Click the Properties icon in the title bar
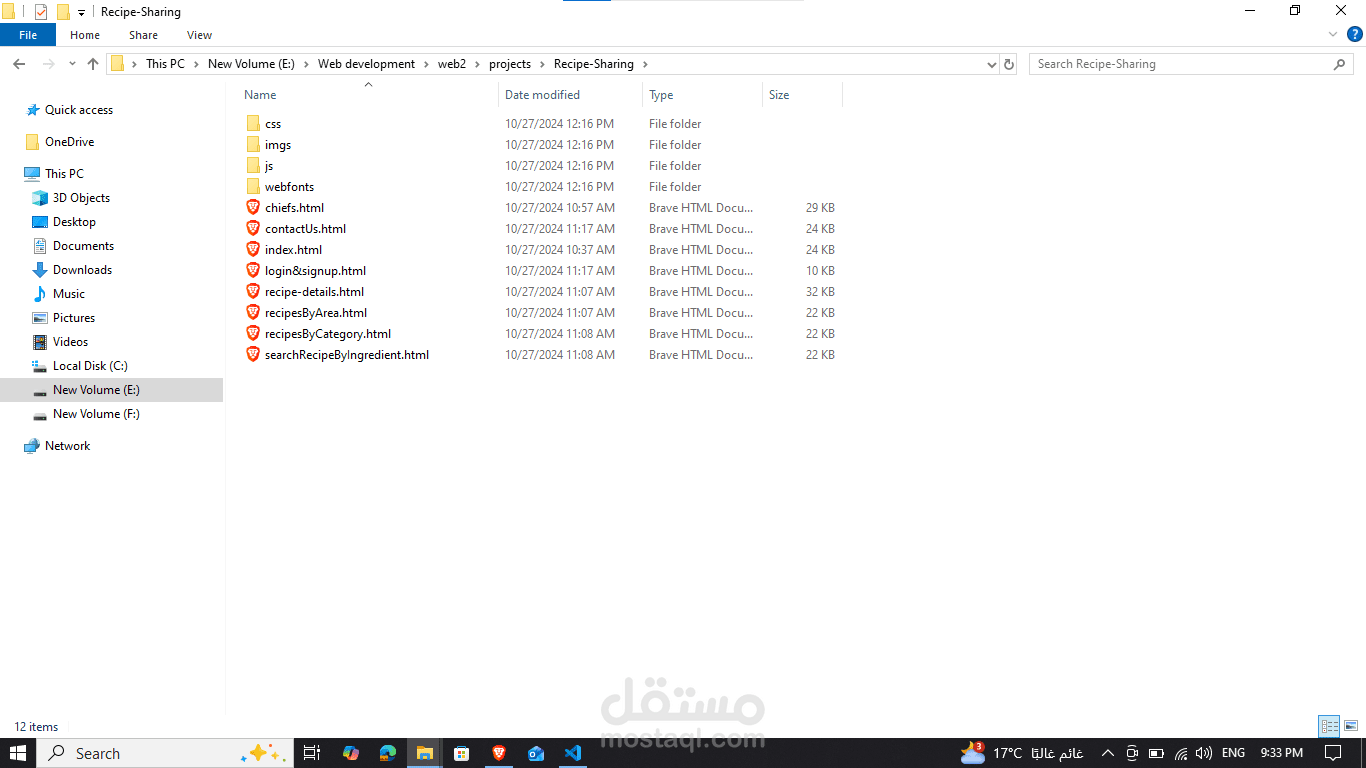Viewport: 1366px width, 768px height. [x=41, y=12]
